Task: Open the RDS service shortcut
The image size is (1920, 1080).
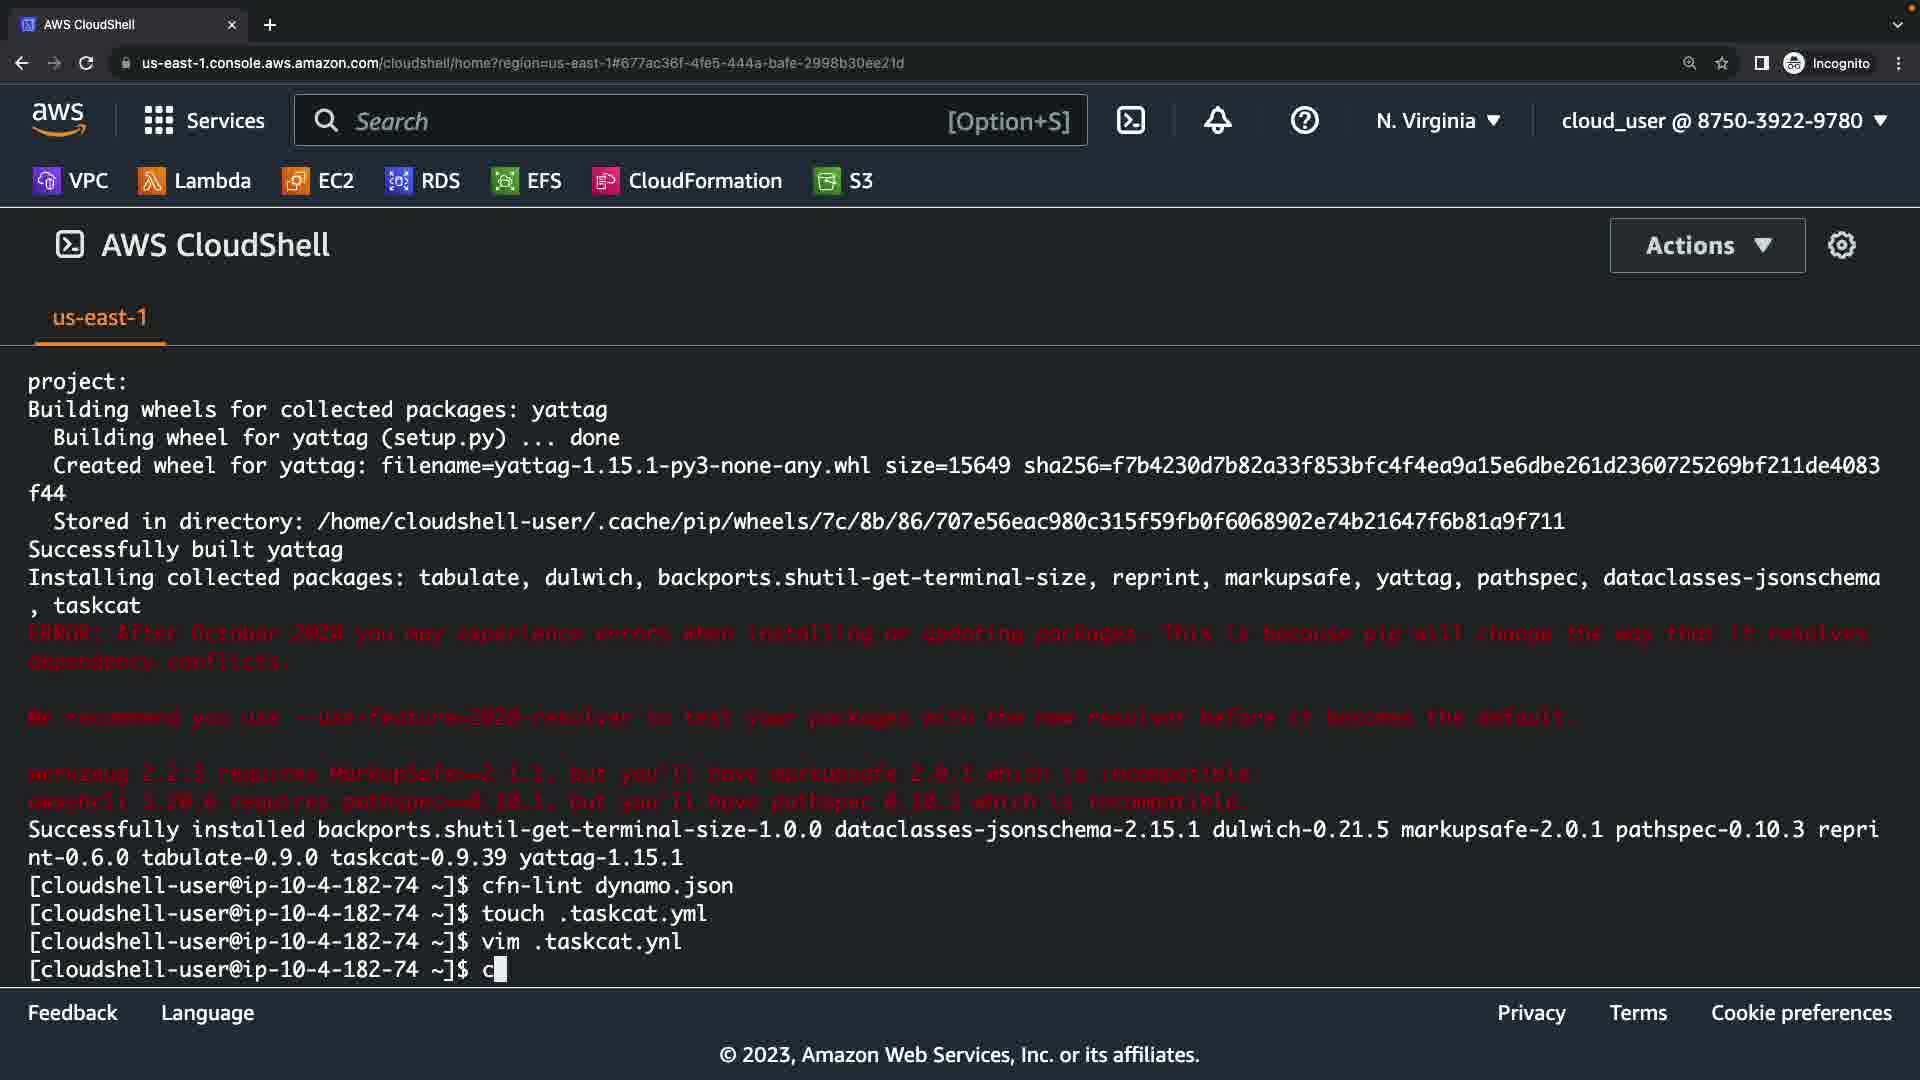Action: point(423,181)
